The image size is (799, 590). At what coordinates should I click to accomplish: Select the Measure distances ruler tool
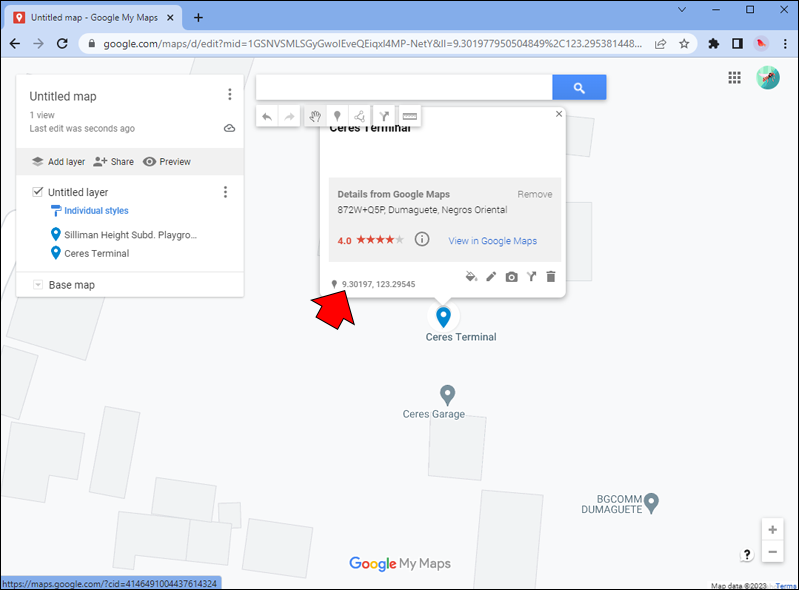(x=410, y=117)
